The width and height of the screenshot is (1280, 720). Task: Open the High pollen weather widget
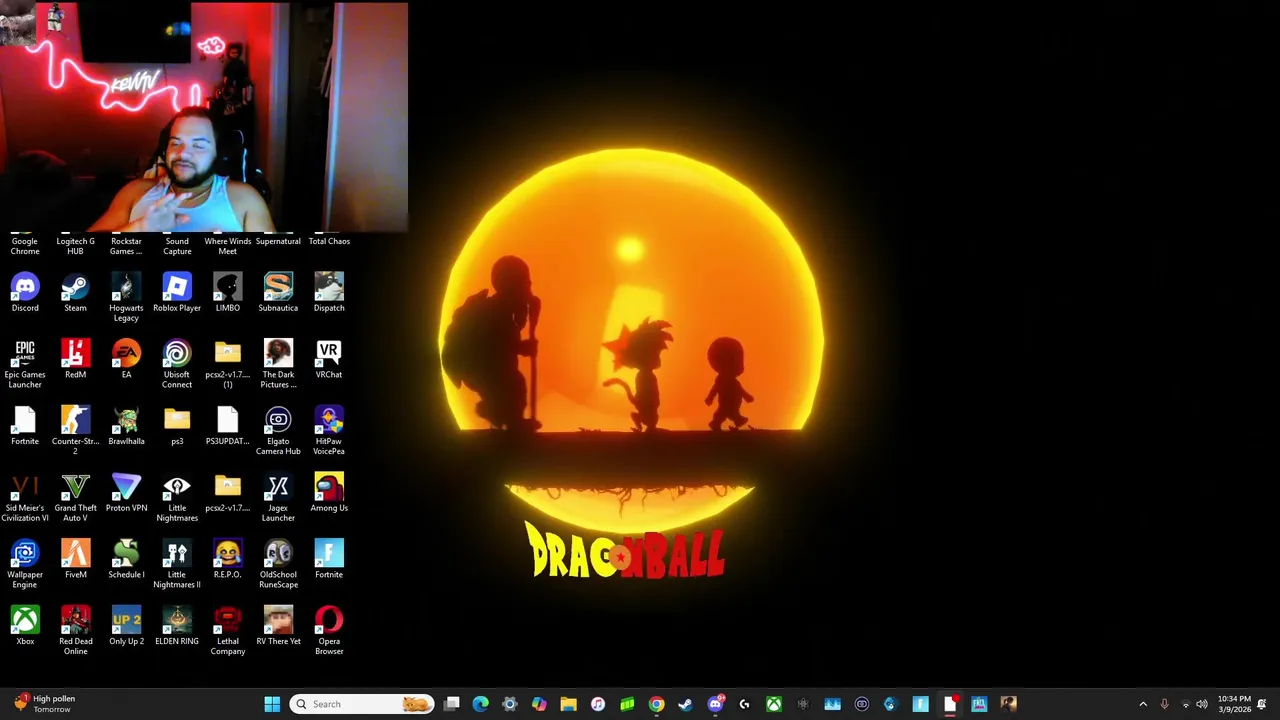(45, 704)
